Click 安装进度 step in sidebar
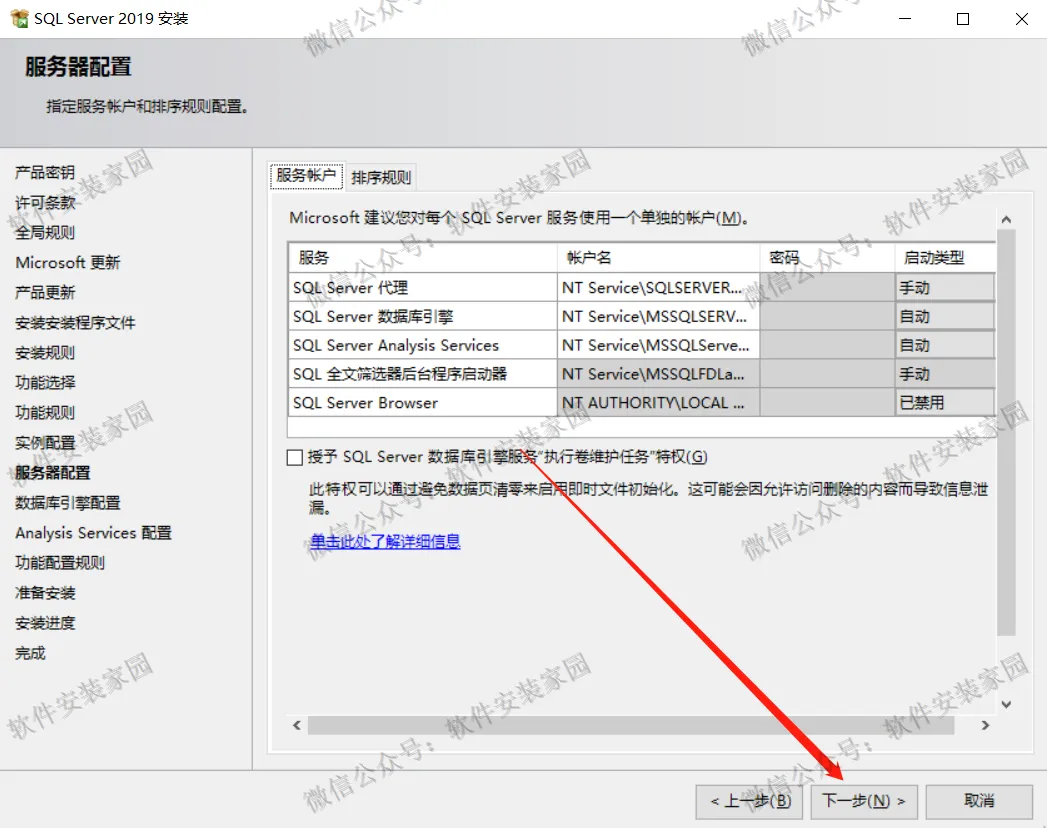 (x=45, y=623)
